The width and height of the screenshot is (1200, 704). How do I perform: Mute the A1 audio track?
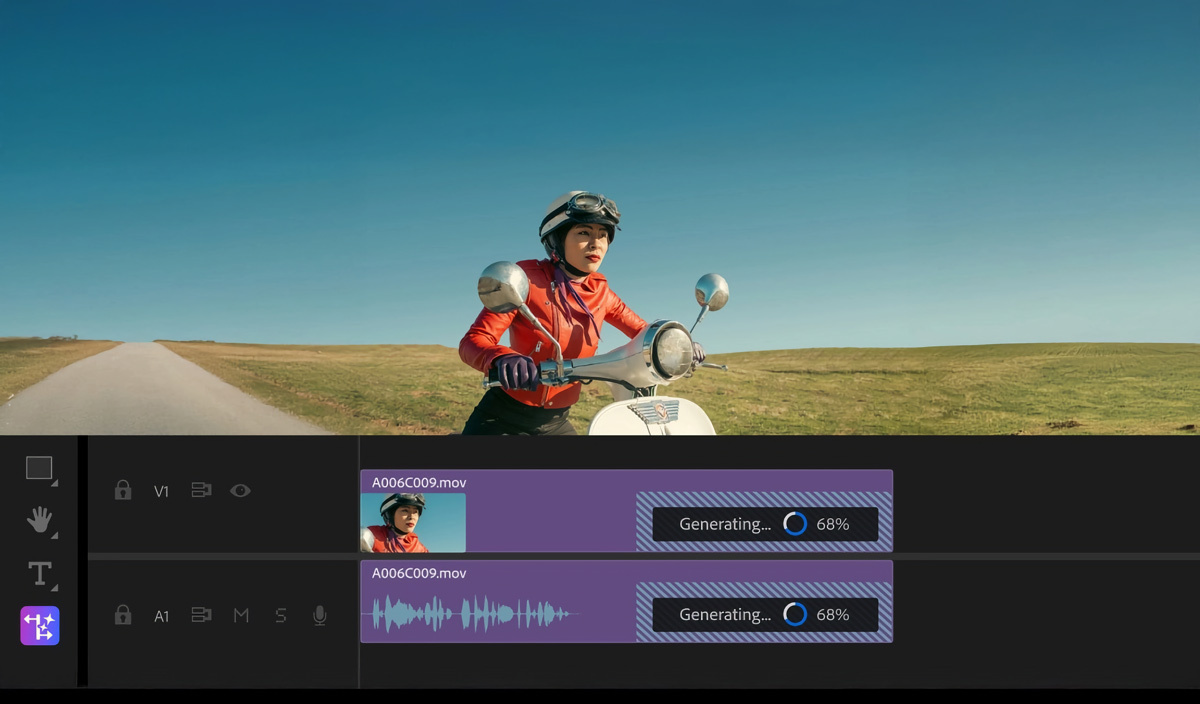(241, 615)
